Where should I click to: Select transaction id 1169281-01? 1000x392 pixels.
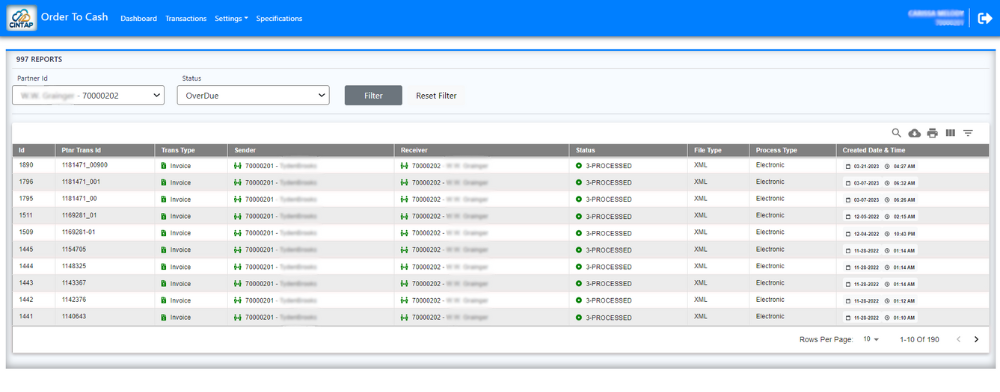pos(78,232)
